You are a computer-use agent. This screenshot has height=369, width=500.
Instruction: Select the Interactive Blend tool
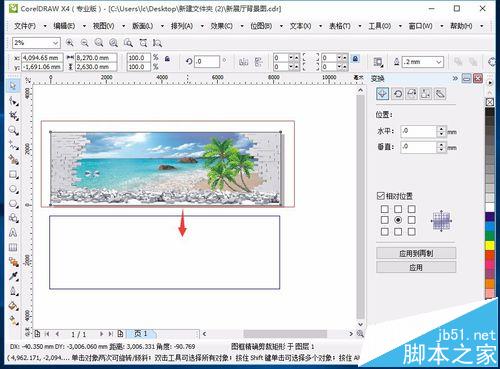click(13, 262)
